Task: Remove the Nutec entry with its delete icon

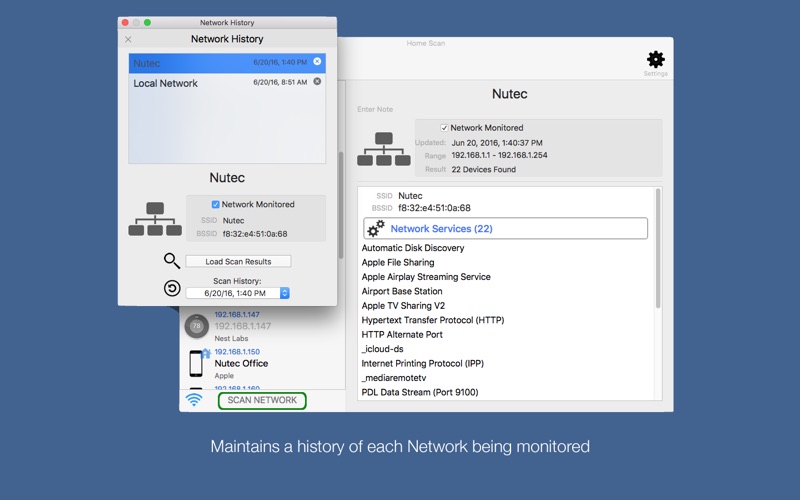Action: point(317,62)
